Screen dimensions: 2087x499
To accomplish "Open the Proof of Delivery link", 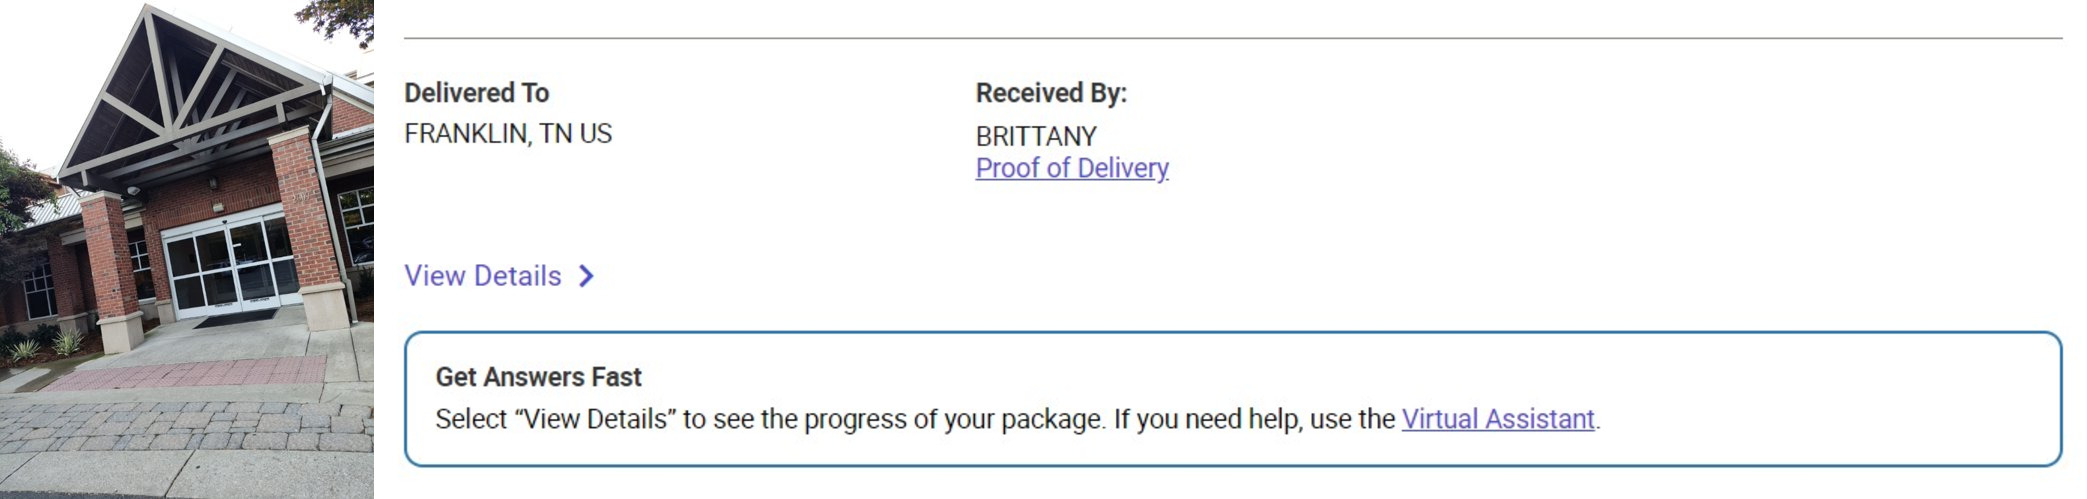I will tap(1071, 168).
